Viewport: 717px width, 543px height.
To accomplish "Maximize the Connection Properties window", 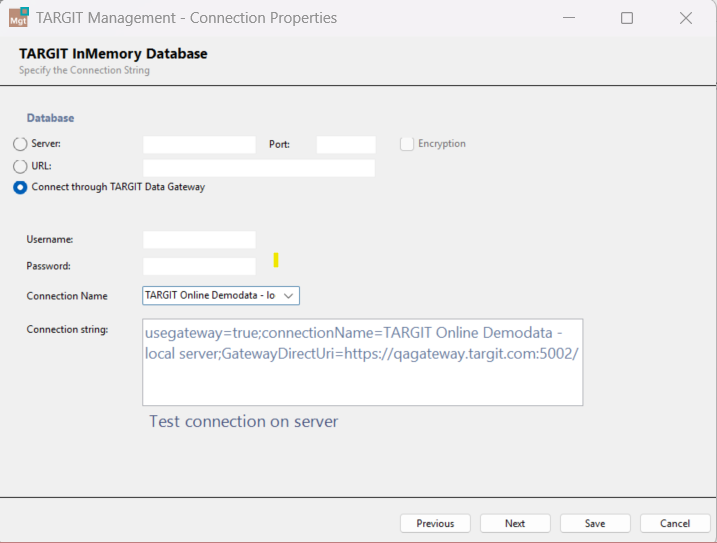I will [x=627, y=18].
